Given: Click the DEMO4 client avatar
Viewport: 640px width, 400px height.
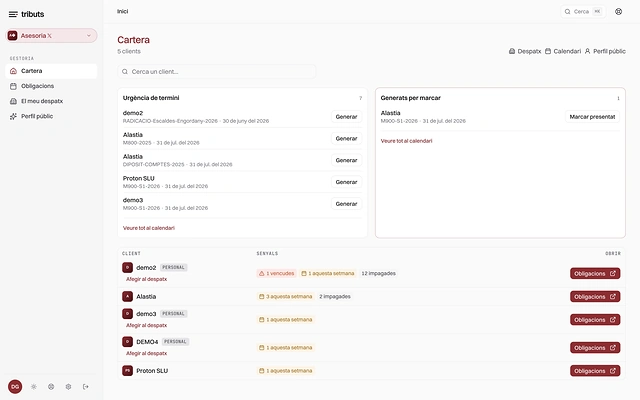Looking at the screenshot, I should 127,341.
